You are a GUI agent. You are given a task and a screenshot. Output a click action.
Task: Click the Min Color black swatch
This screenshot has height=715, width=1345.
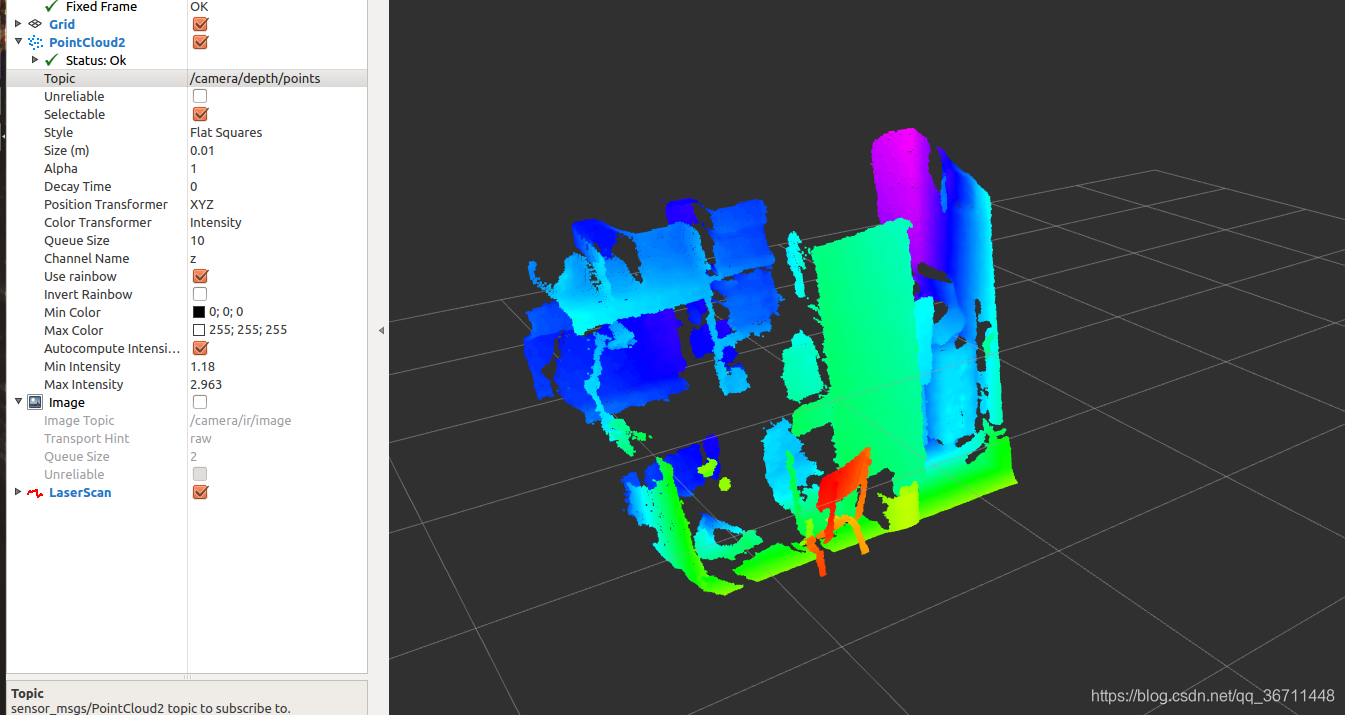198,312
